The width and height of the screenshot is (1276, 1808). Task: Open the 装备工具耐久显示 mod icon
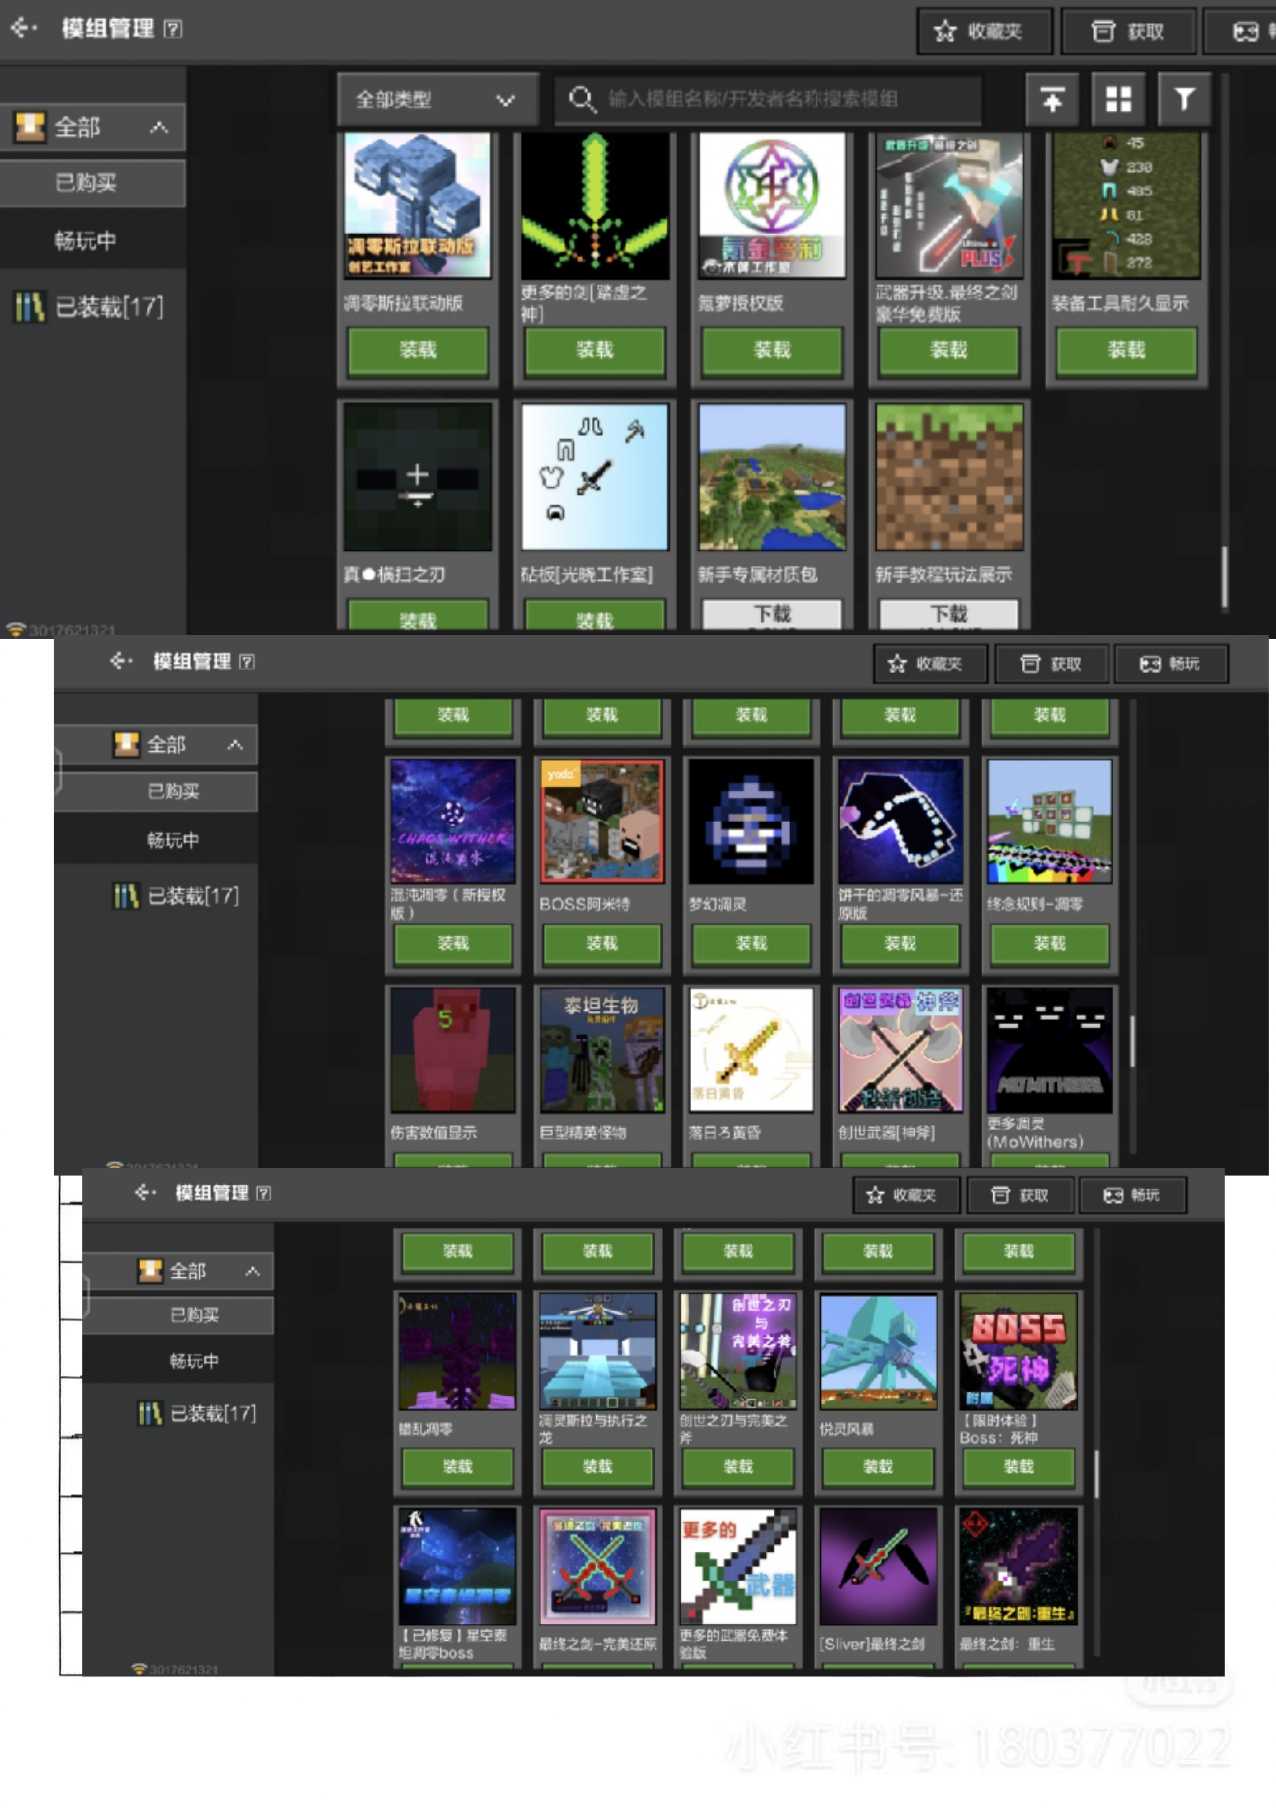pos(1126,206)
